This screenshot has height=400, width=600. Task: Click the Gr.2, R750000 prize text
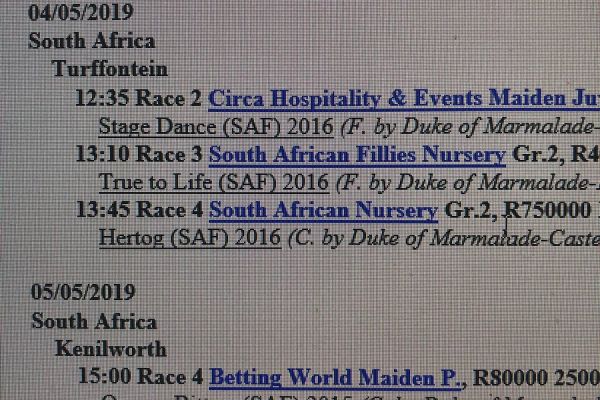[x=518, y=211]
